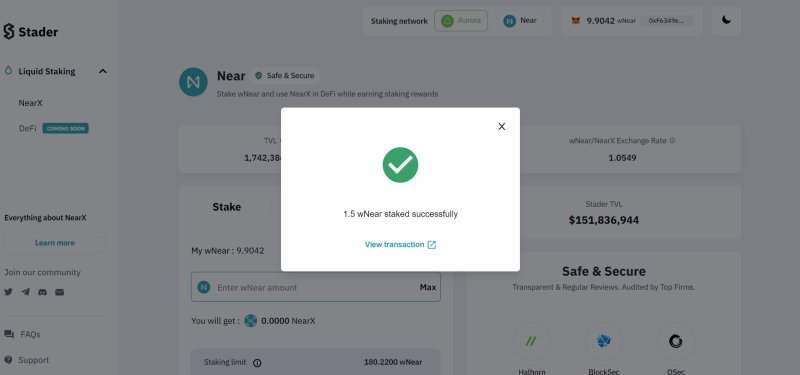The height and width of the screenshot is (375, 800).
Task: Open the Discord community icon
Action: click(43, 292)
